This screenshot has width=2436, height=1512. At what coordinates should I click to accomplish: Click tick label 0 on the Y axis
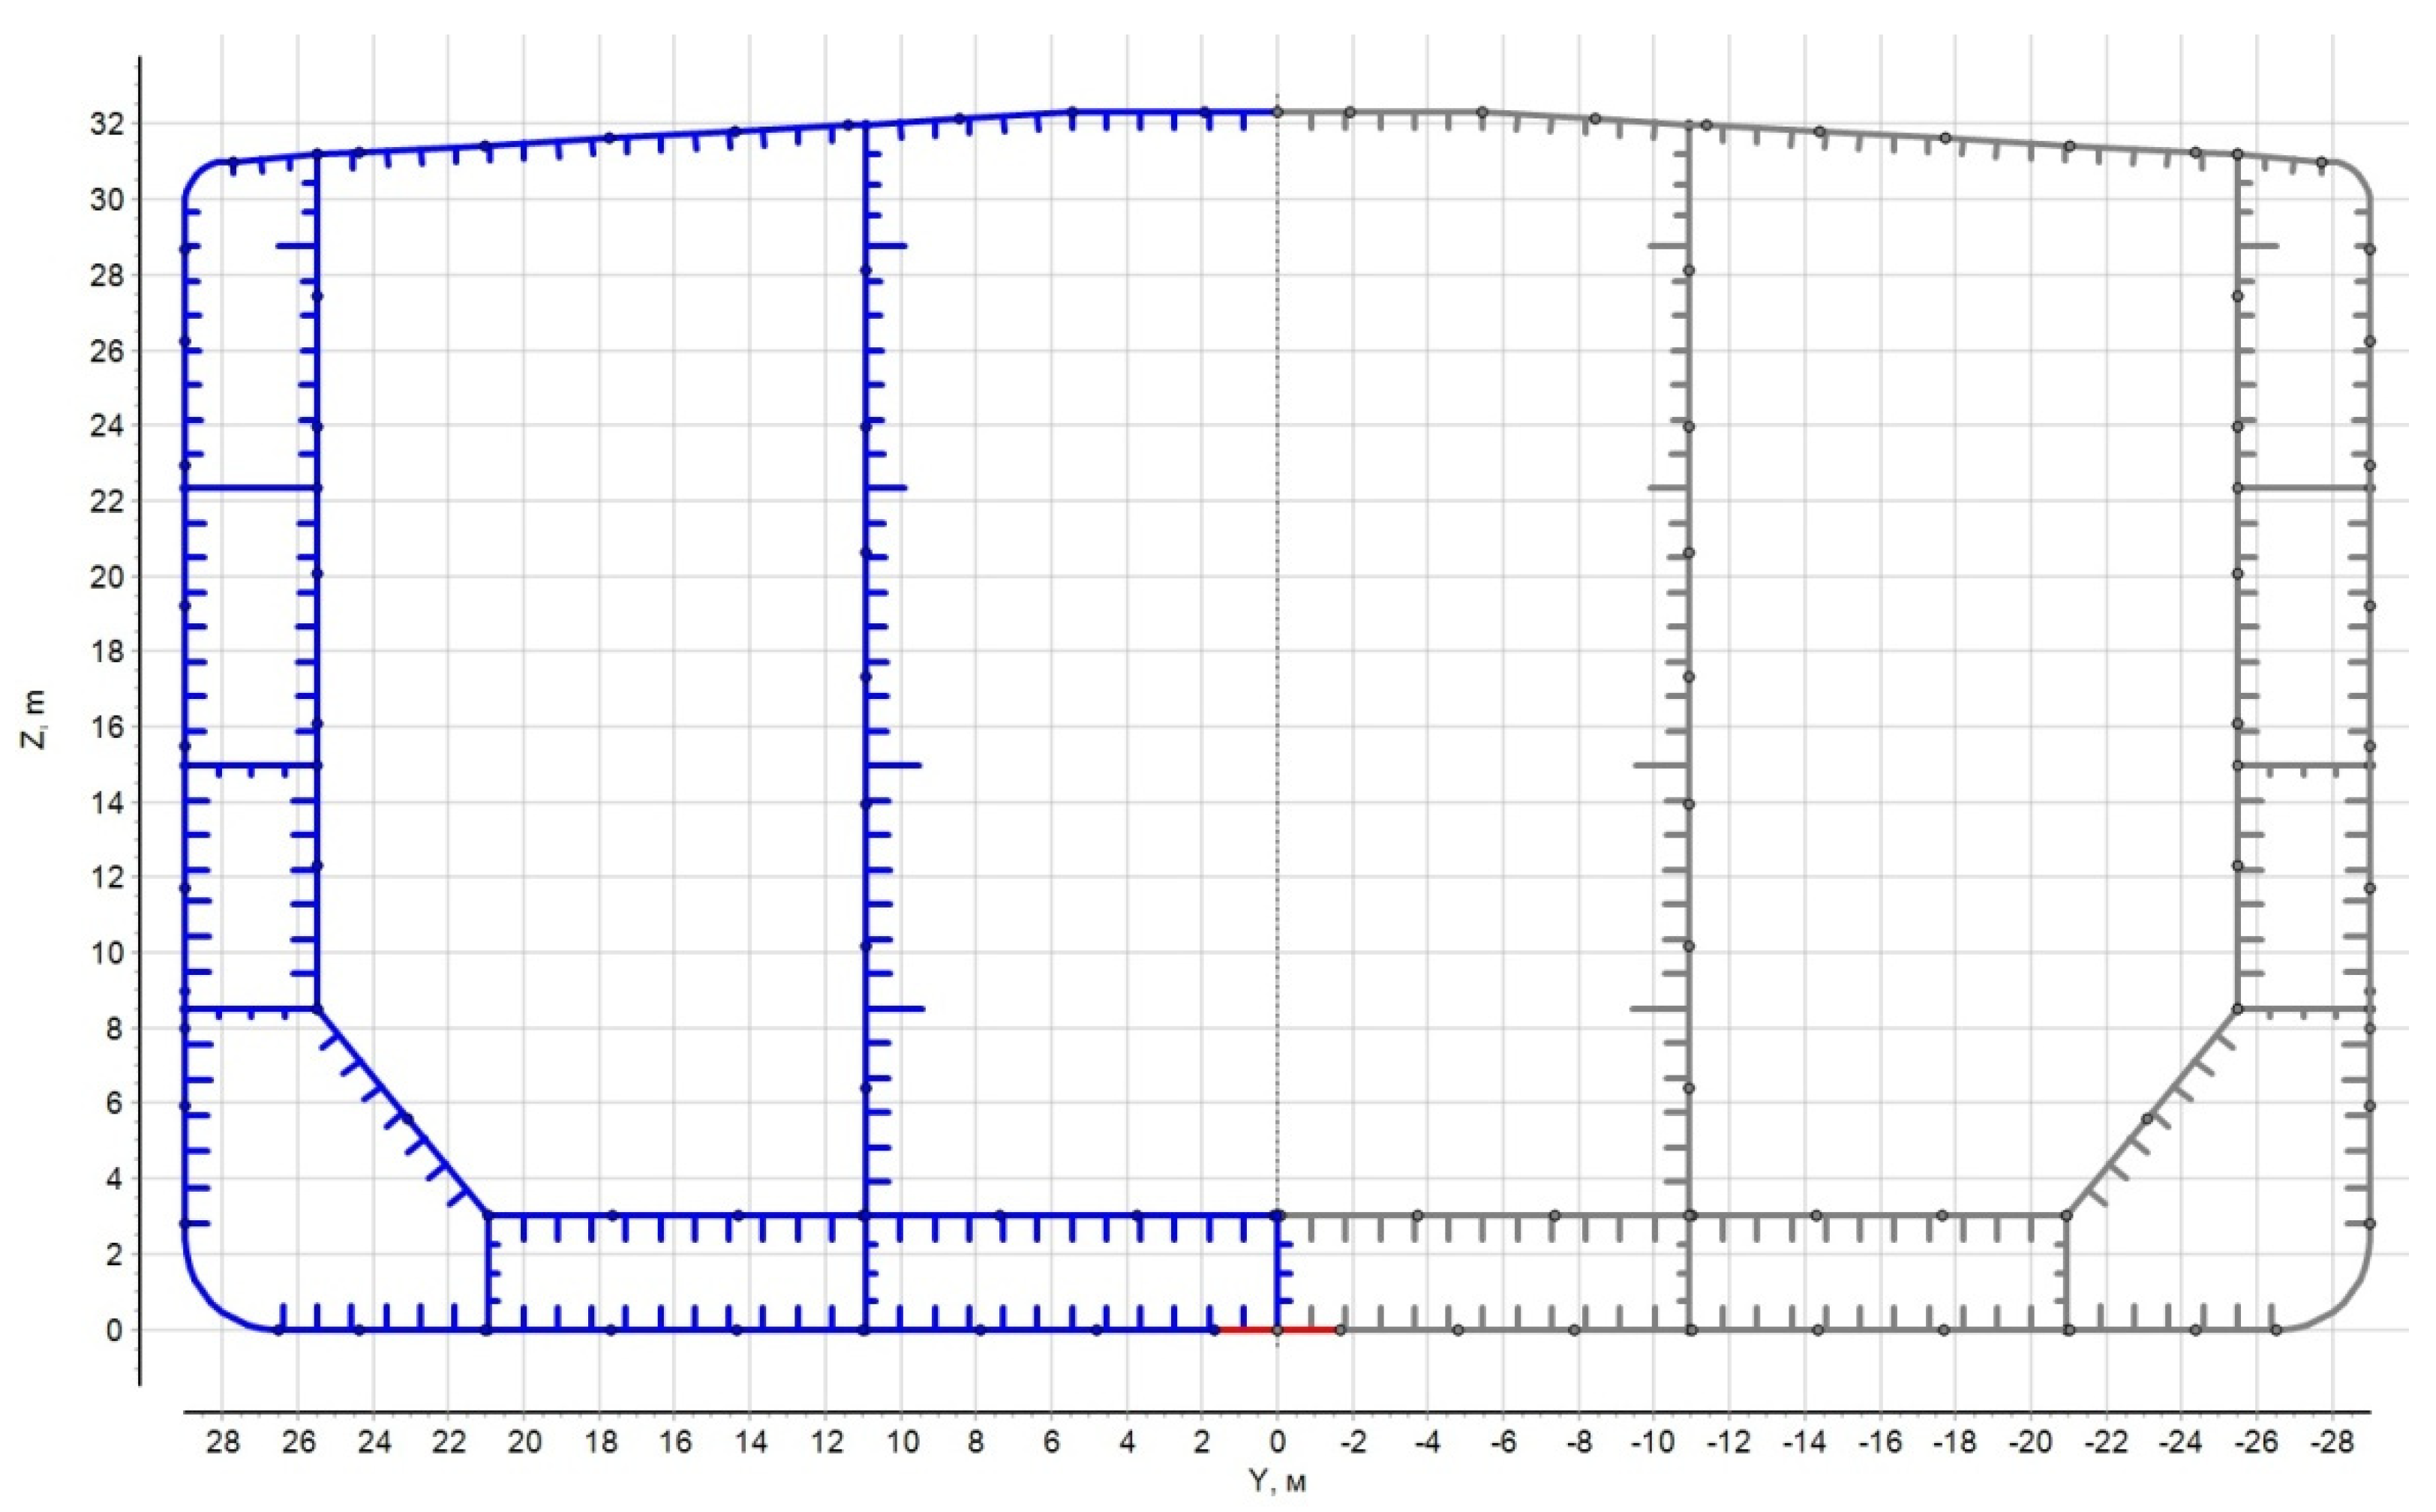(1277, 1443)
